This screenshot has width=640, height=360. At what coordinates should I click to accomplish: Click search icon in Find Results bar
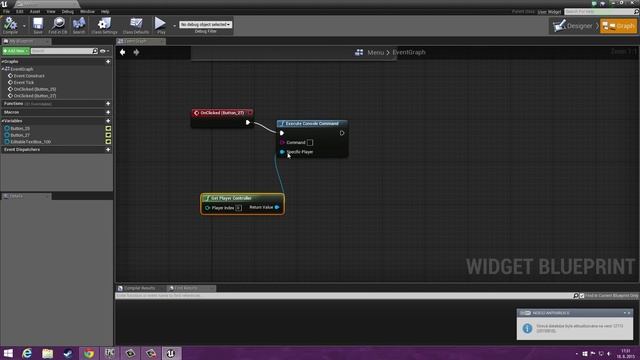576,296
